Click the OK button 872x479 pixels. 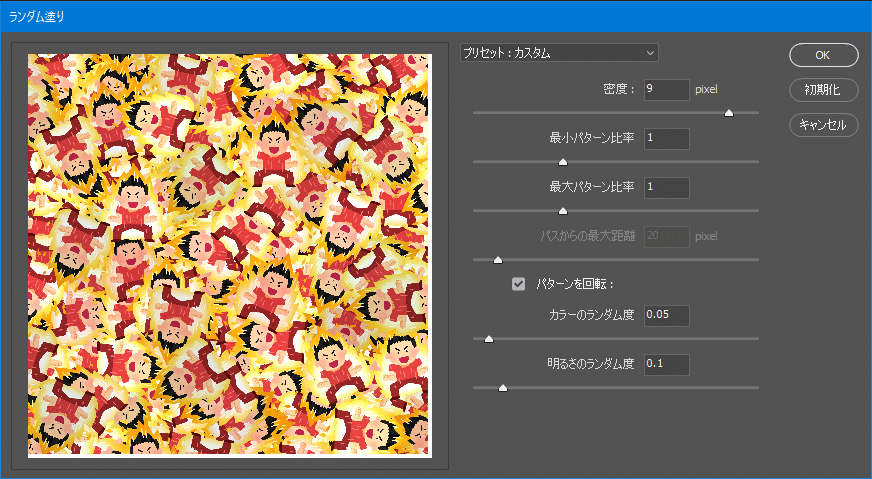[x=824, y=55]
